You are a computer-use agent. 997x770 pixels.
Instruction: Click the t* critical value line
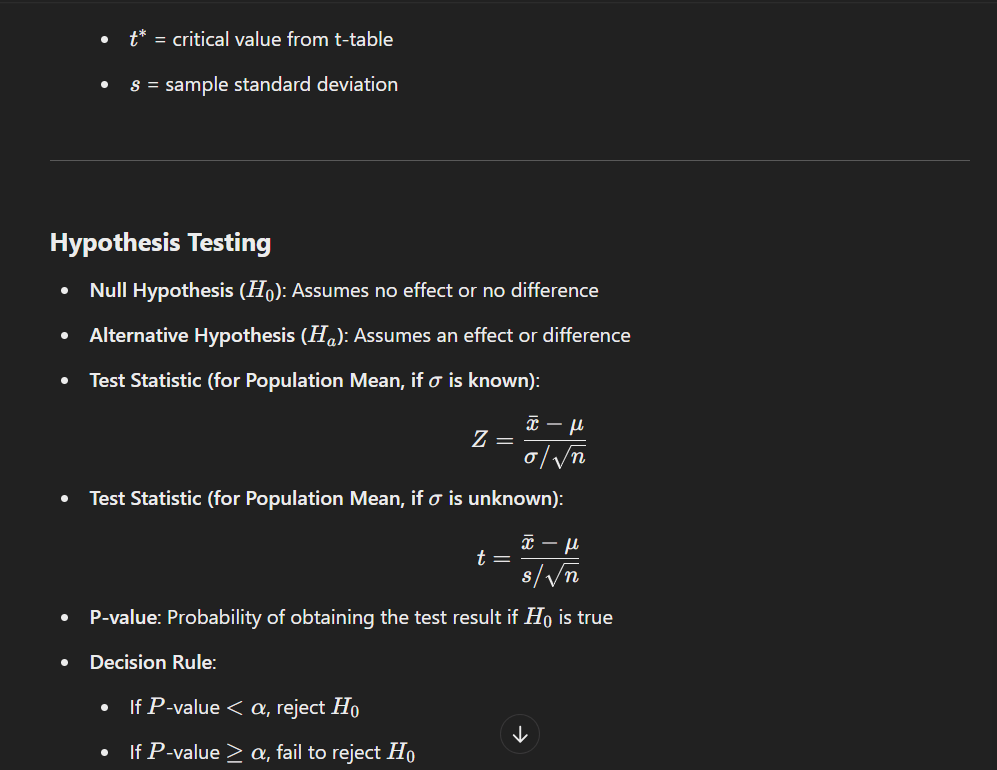pyautogui.click(x=261, y=39)
